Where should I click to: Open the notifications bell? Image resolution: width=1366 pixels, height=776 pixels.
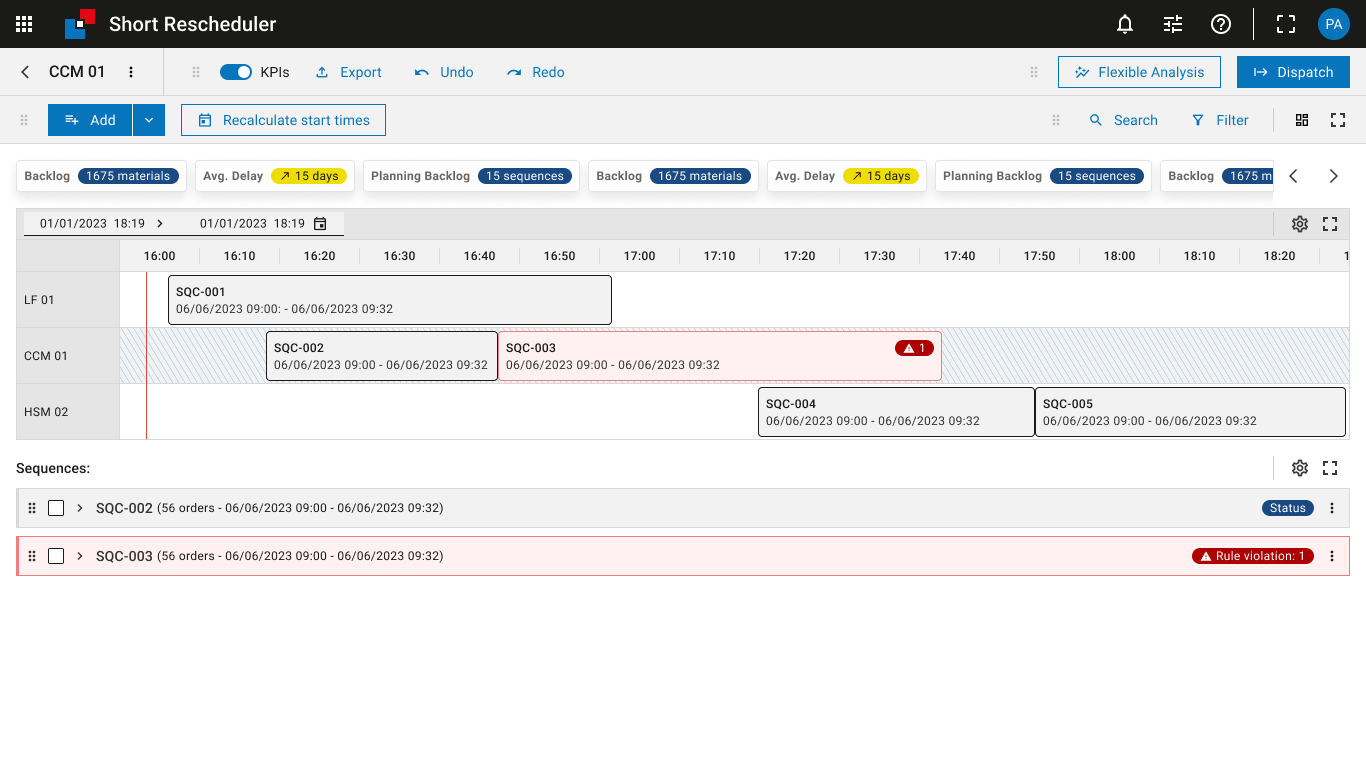(1125, 24)
